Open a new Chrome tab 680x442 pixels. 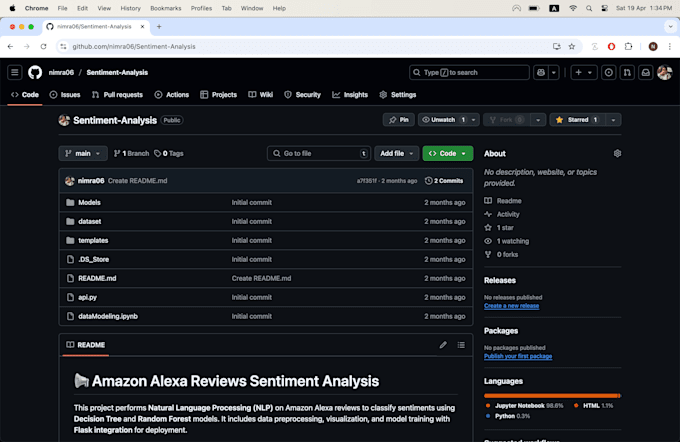[159, 26]
